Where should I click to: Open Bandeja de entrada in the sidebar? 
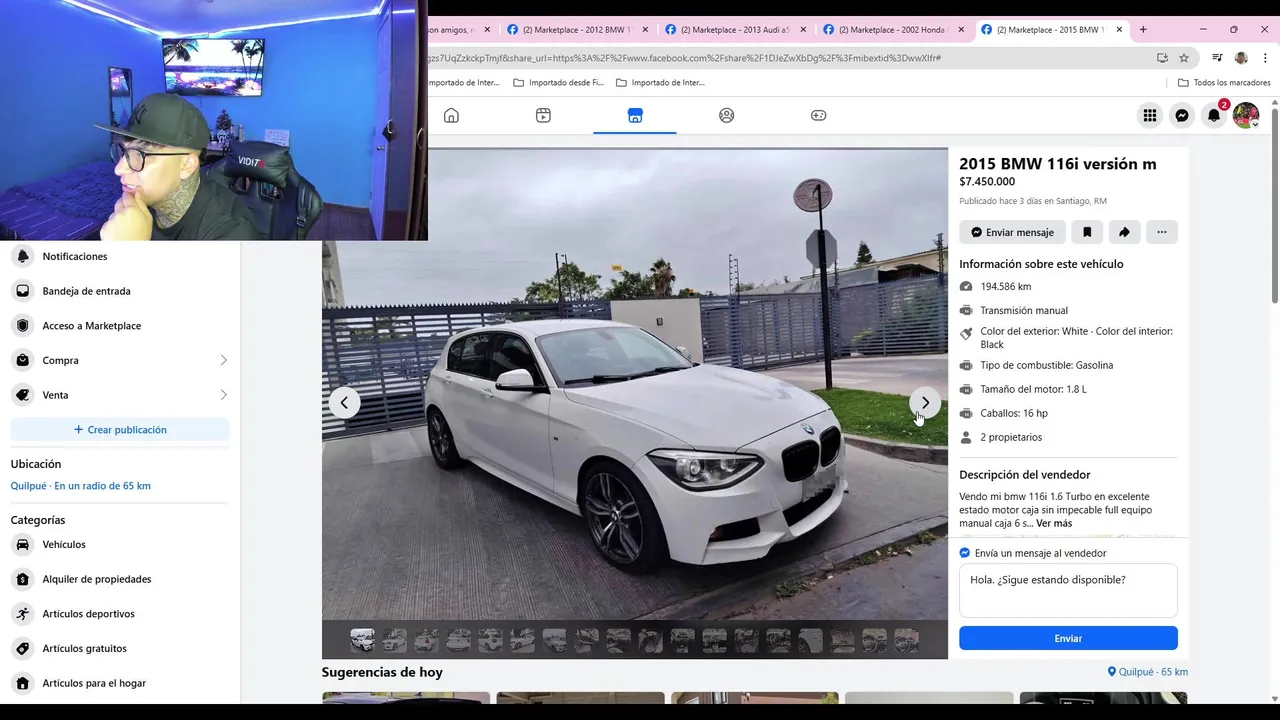click(120, 291)
